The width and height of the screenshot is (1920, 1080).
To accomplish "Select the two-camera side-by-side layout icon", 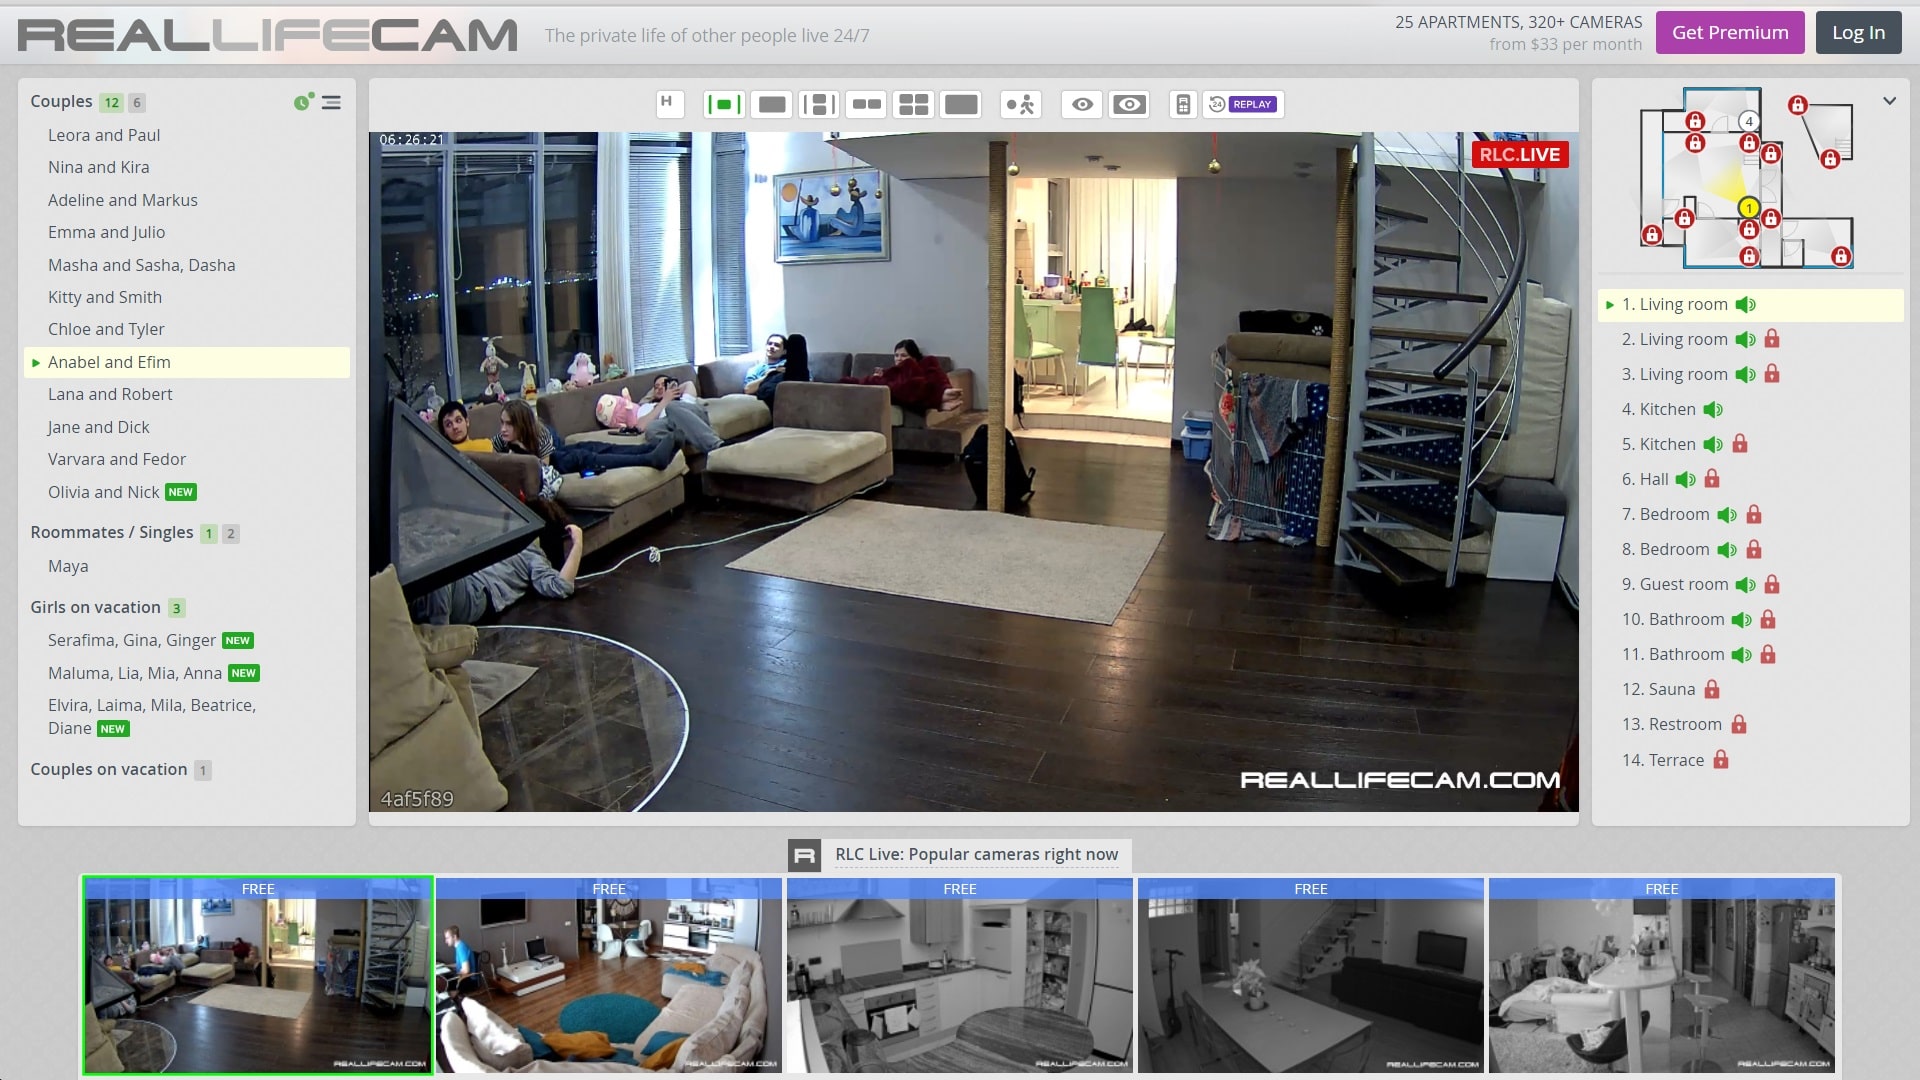I will pyautogui.click(x=866, y=104).
